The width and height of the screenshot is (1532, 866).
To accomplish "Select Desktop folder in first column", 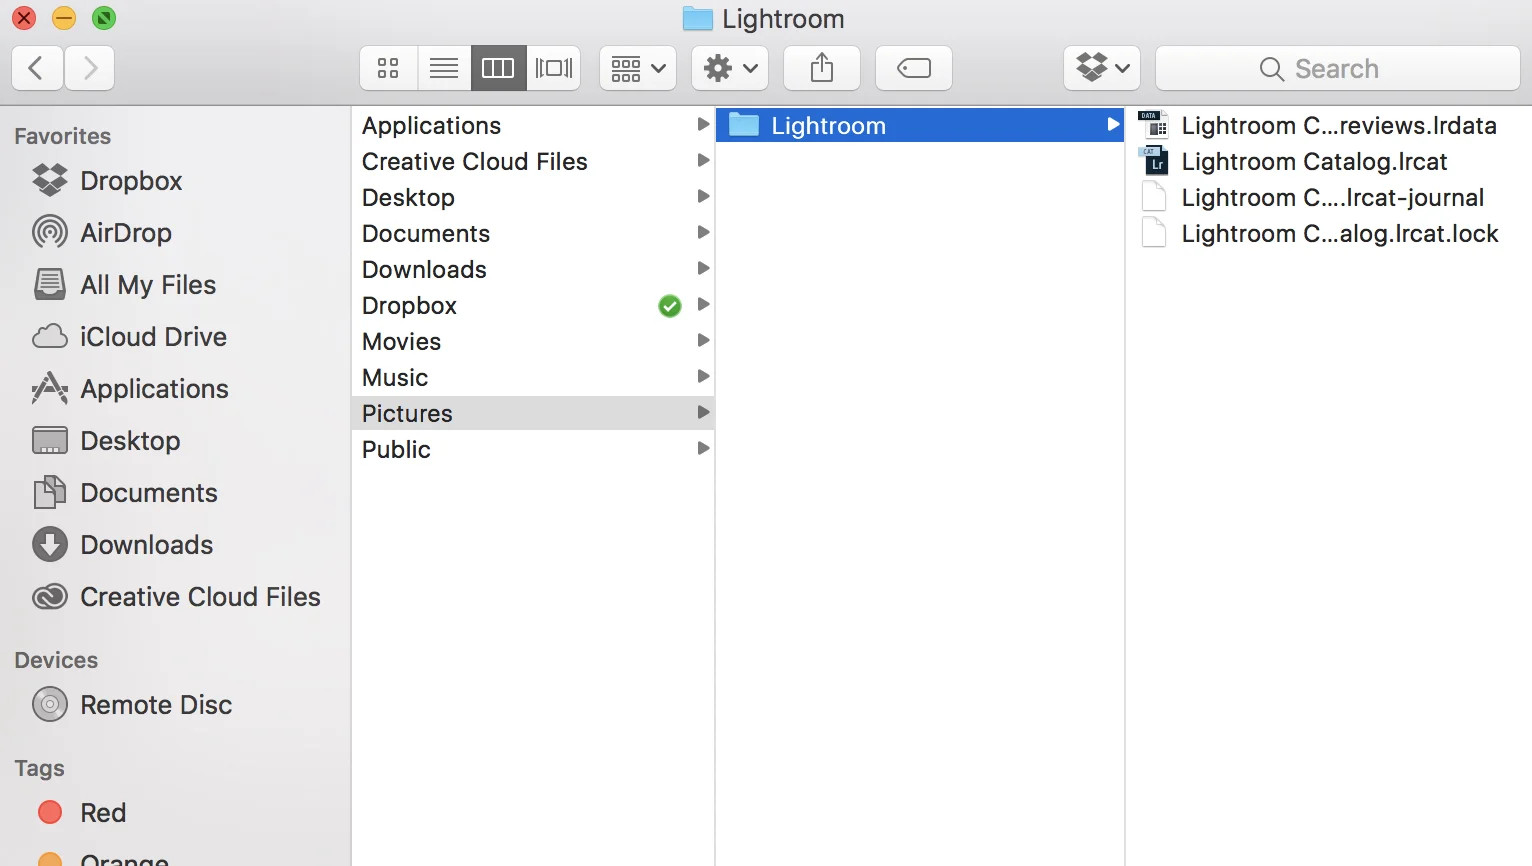I will click(533, 197).
